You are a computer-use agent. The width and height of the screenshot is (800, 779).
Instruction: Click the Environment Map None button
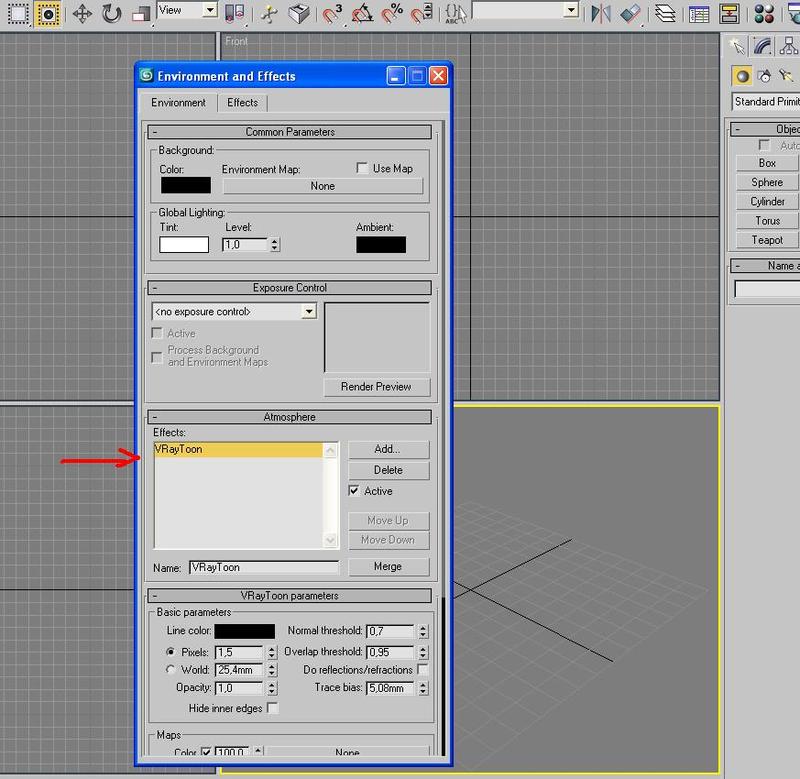322,186
